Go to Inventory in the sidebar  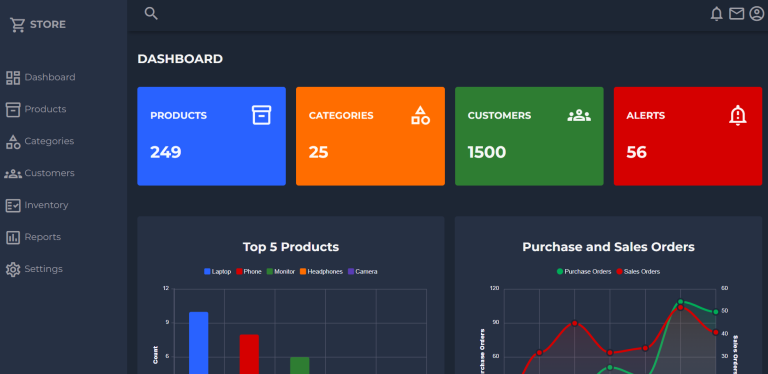37,205
